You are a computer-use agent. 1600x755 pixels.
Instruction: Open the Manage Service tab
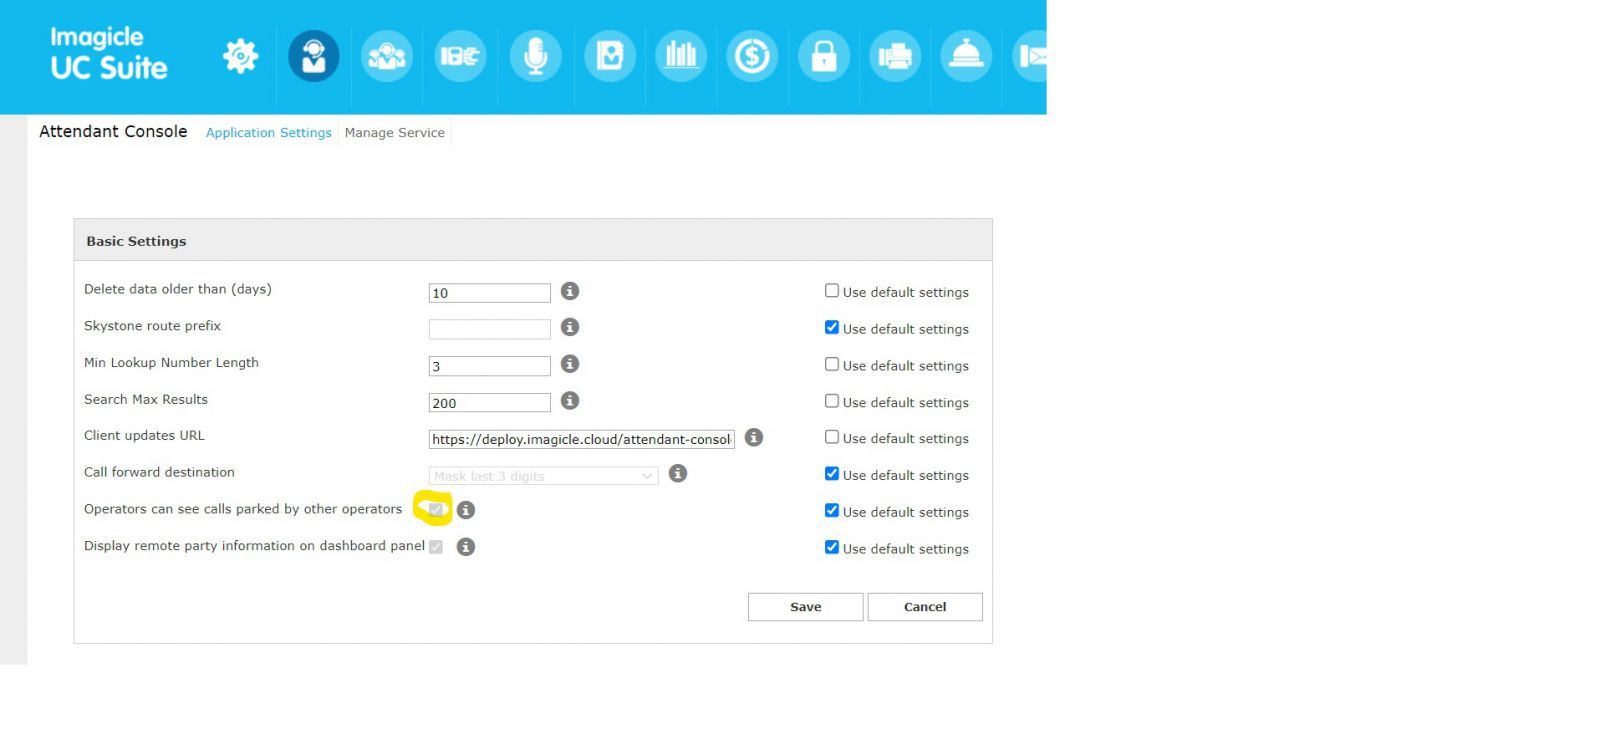(394, 133)
